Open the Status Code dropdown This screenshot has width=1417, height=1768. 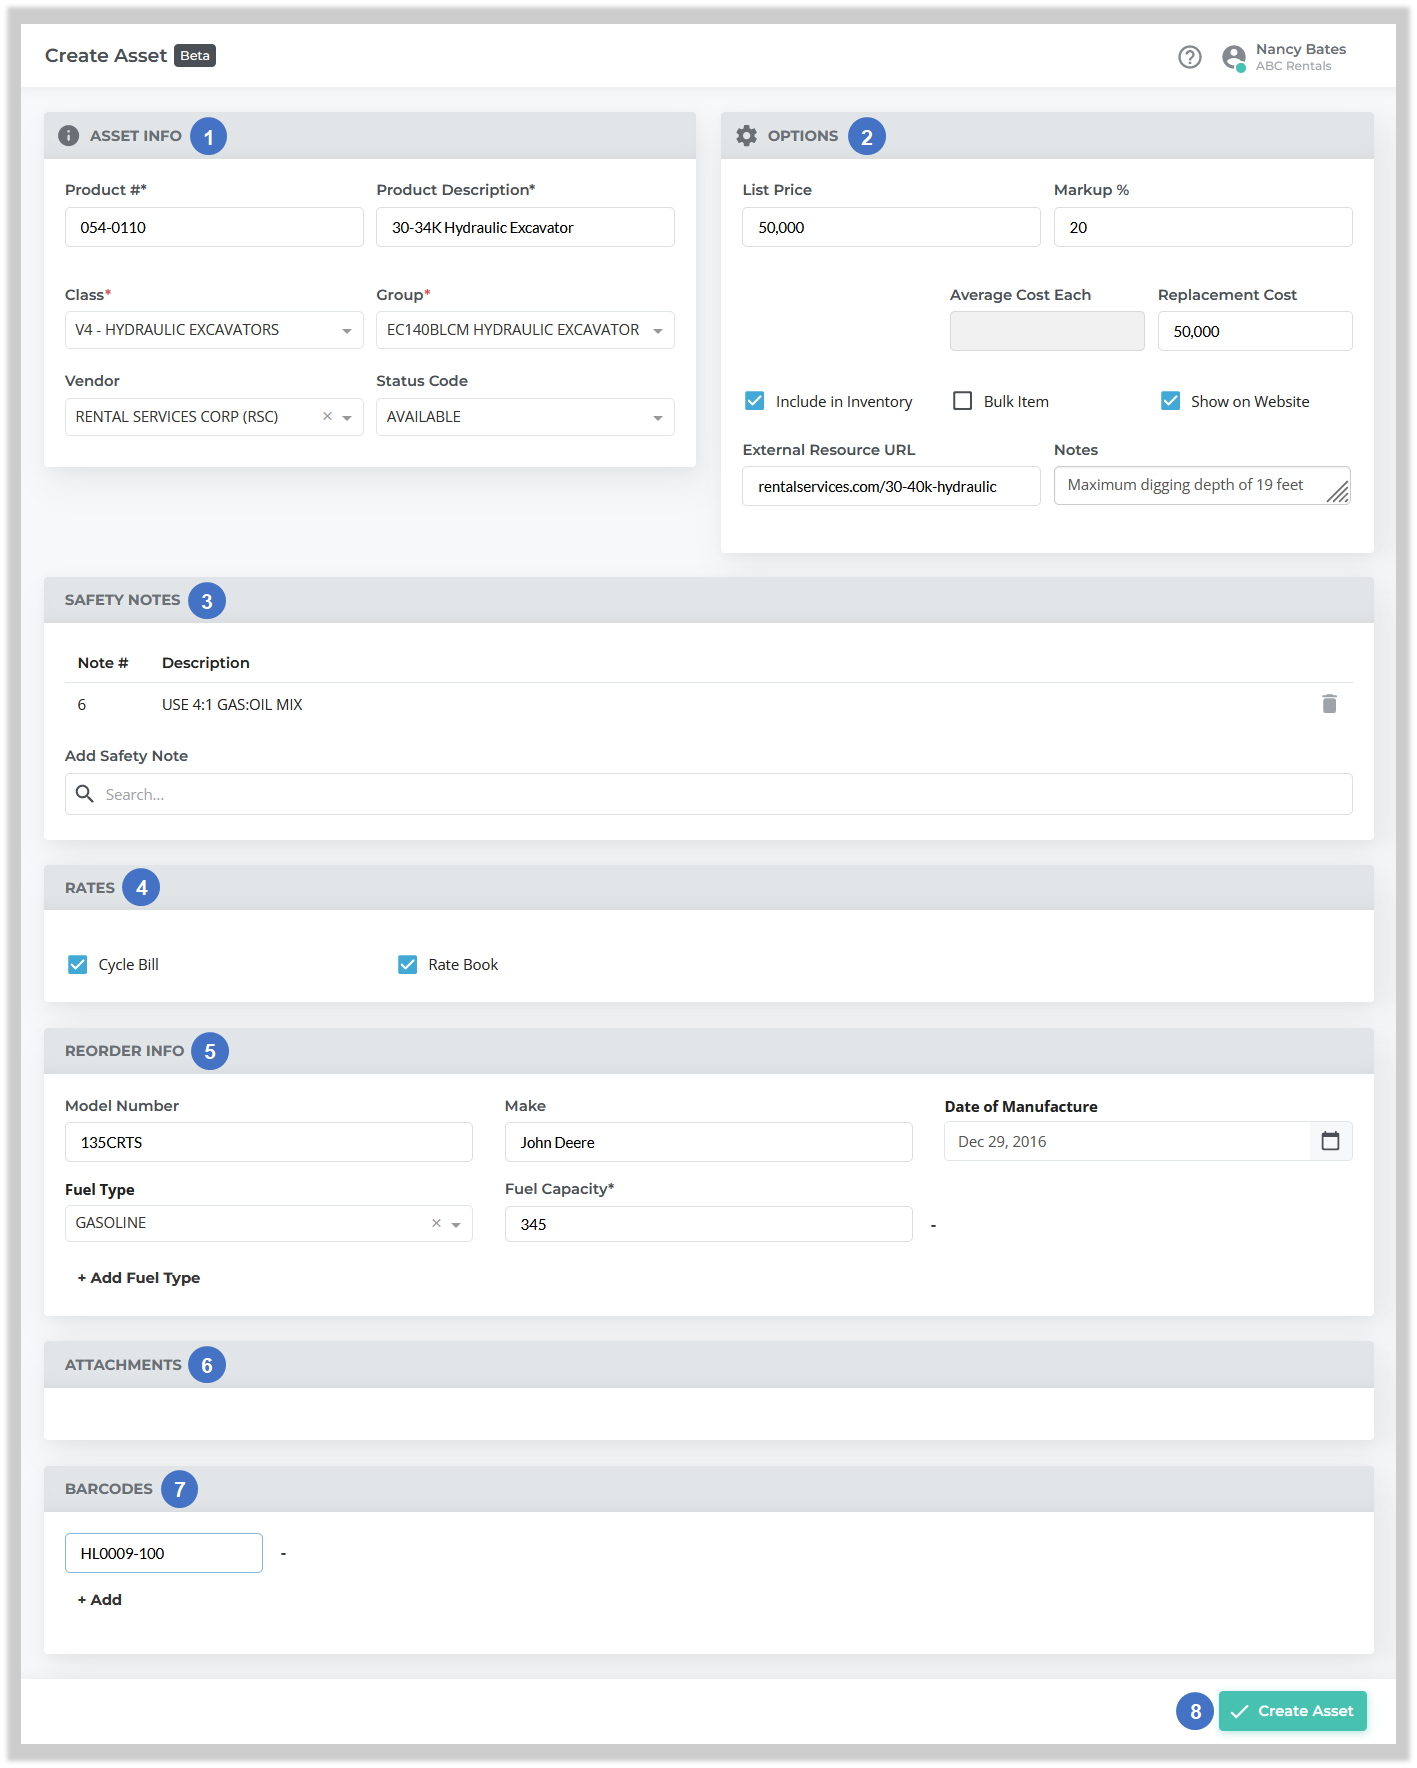[657, 418]
